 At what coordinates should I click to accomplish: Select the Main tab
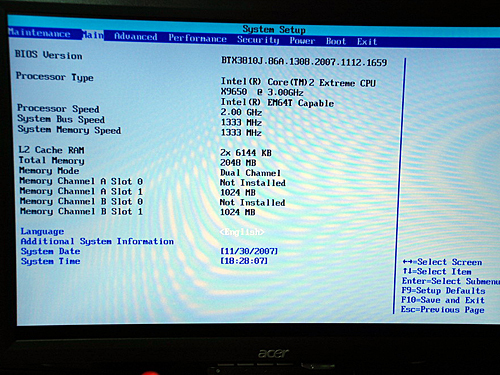[93, 34]
